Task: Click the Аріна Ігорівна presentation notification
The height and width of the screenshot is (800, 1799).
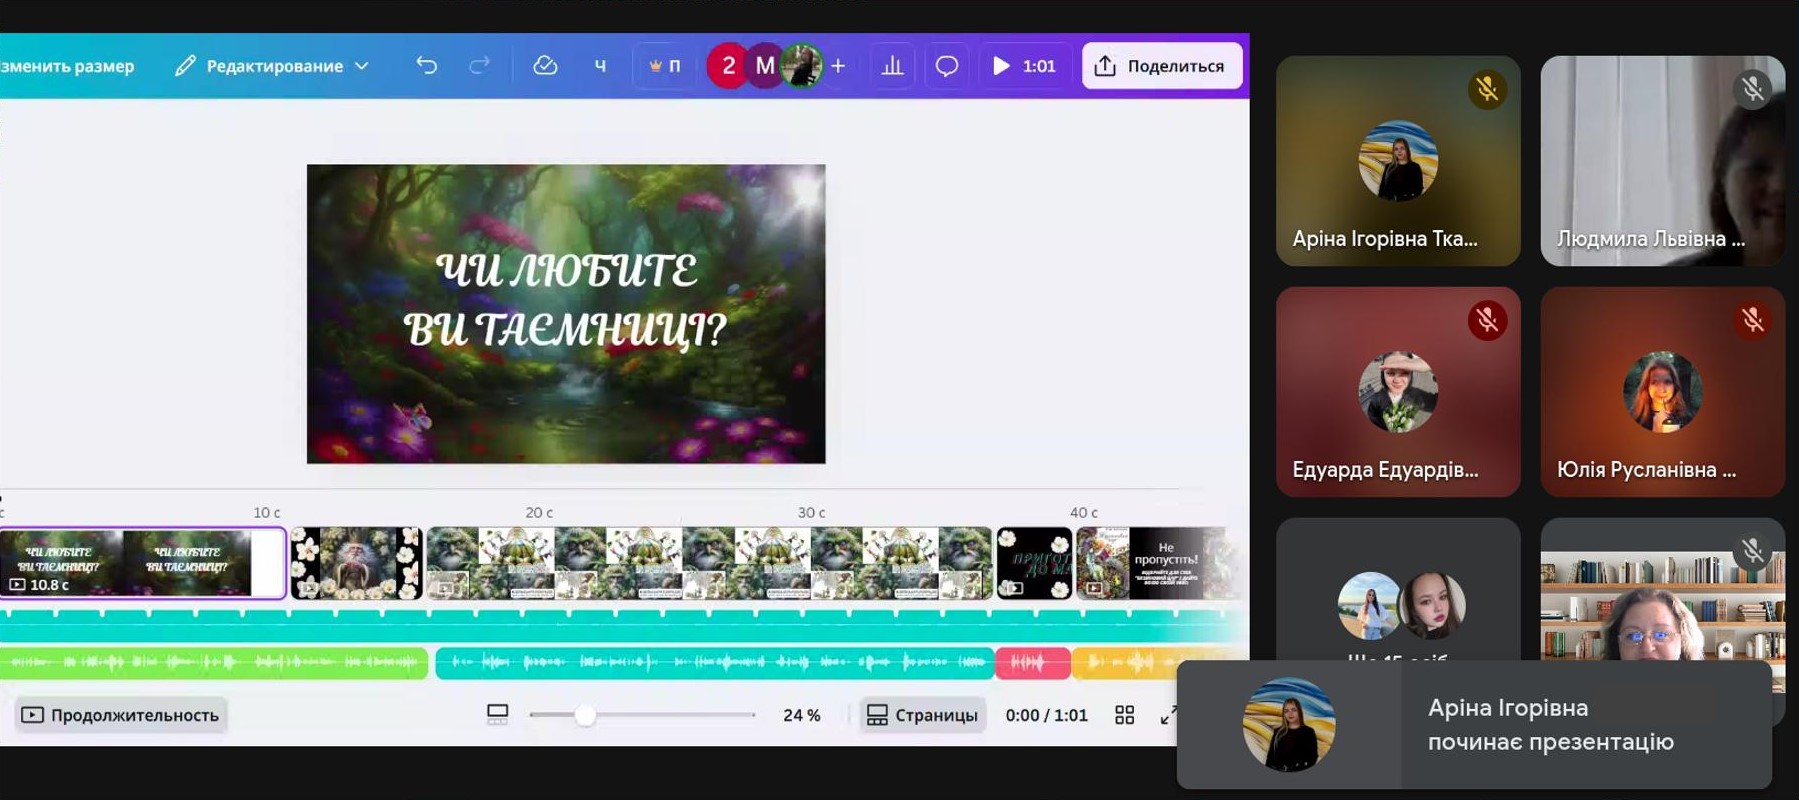Action: click(x=1474, y=725)
